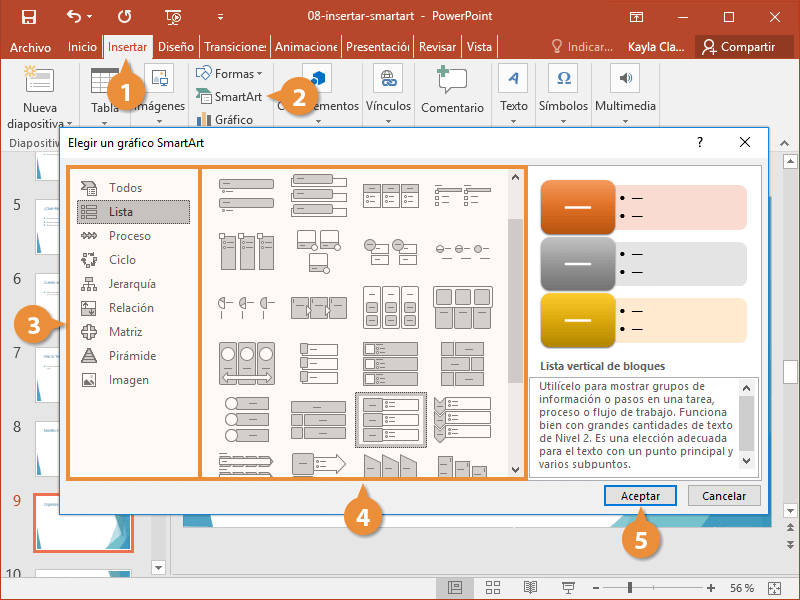Click the zoom slider handle

pos(631,587)
